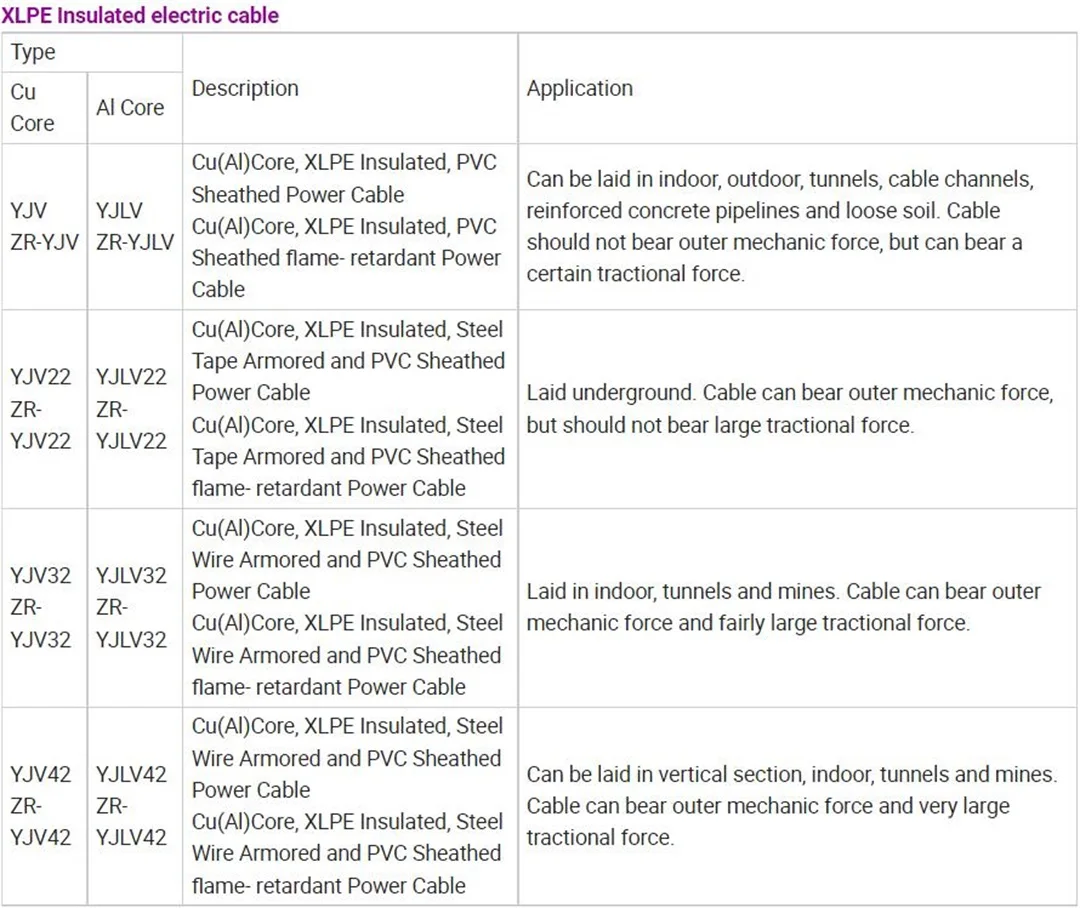Click the YJV ZR-YJV type cell
This screenshot has width=1080, height=908.
click(x=44, y=226)
